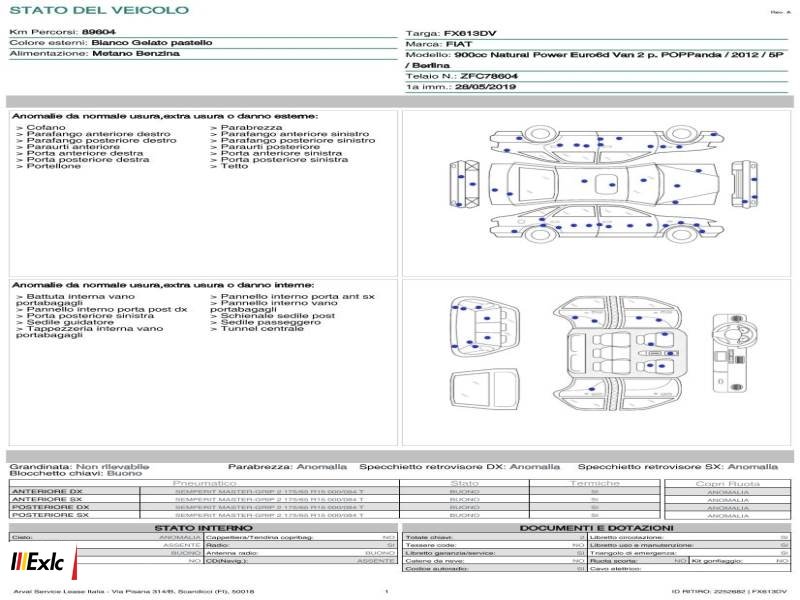
Task: Click the windshield glass diagram
Action: 484,389
